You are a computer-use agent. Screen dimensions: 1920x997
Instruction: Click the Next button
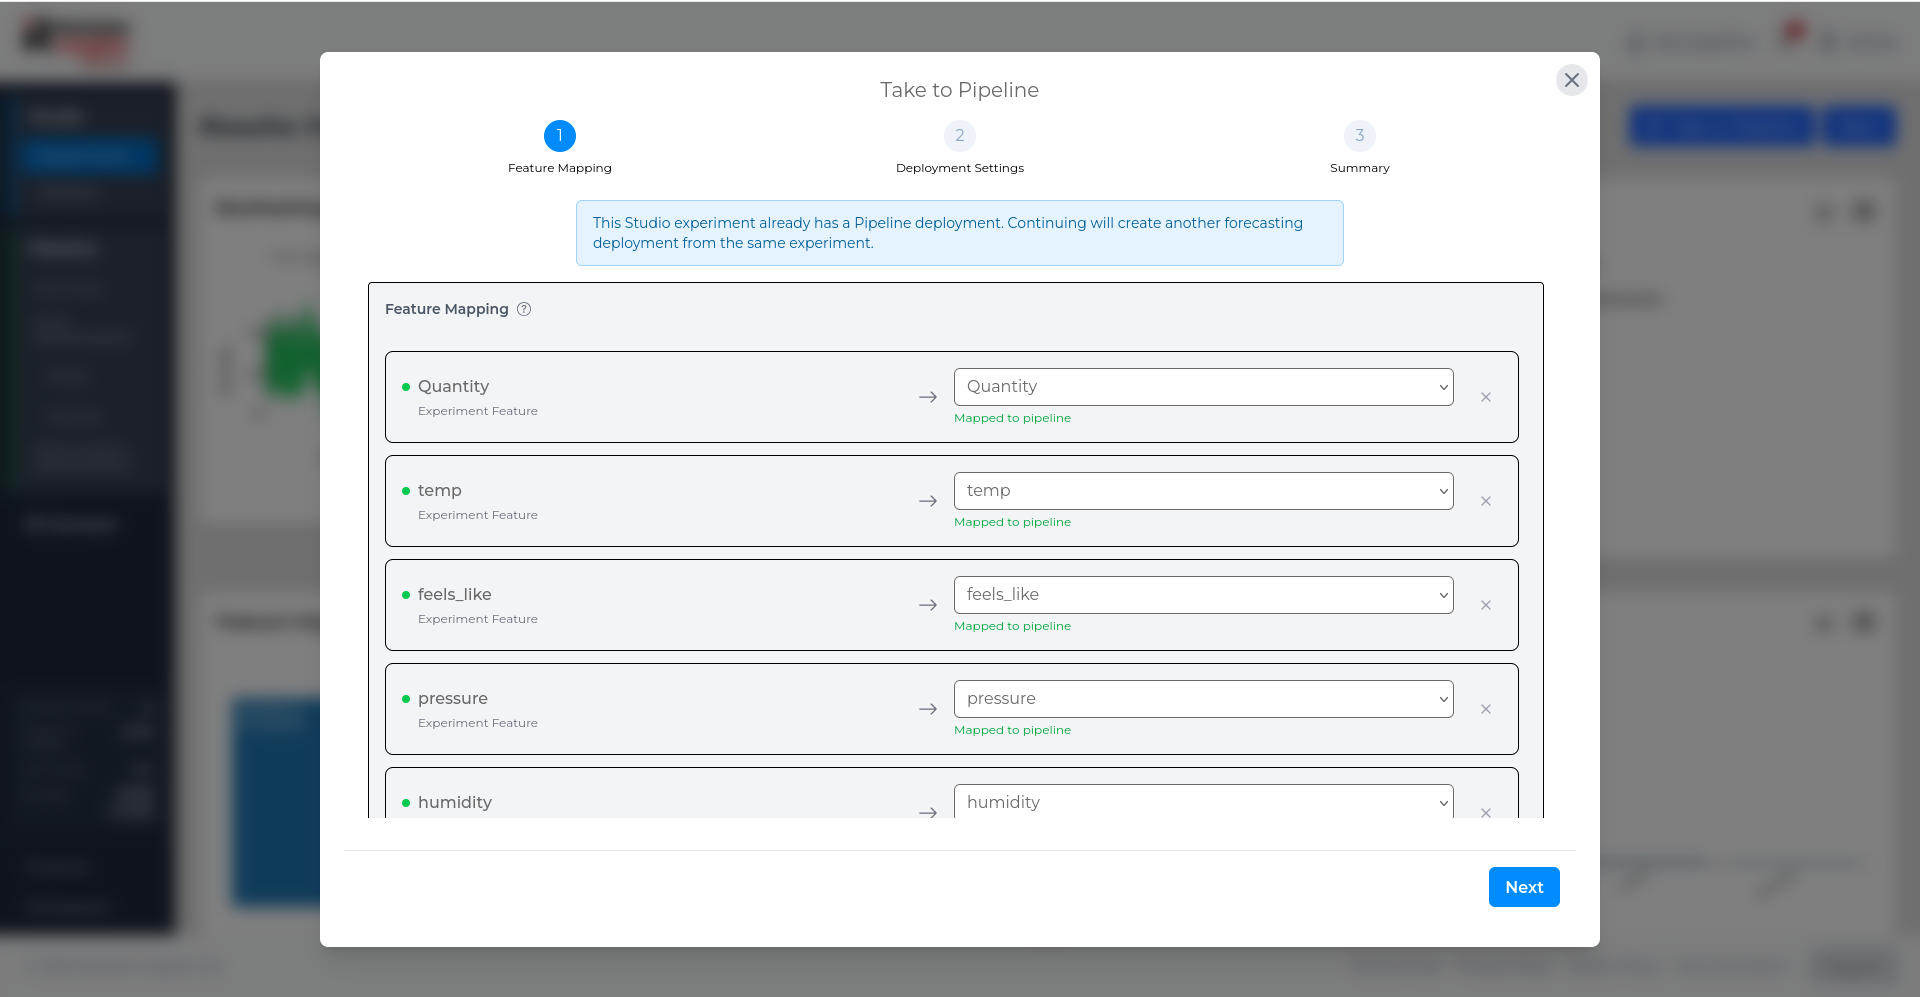[1524, 887]
